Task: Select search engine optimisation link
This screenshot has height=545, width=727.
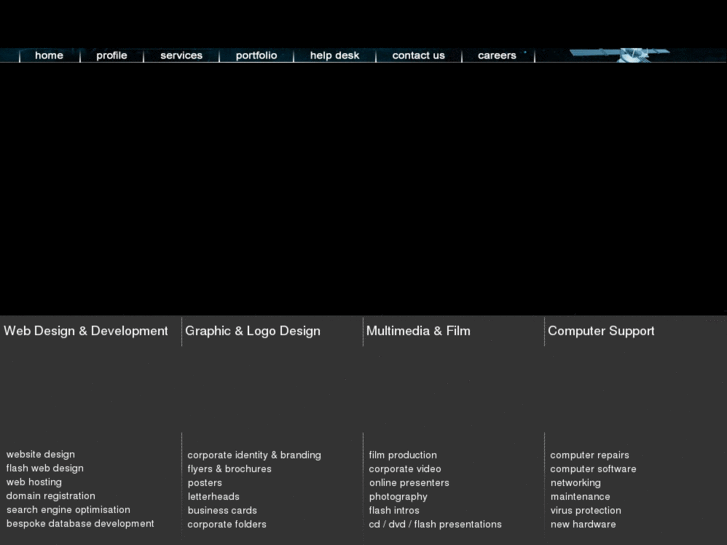Action: click(x=68, y=510)
